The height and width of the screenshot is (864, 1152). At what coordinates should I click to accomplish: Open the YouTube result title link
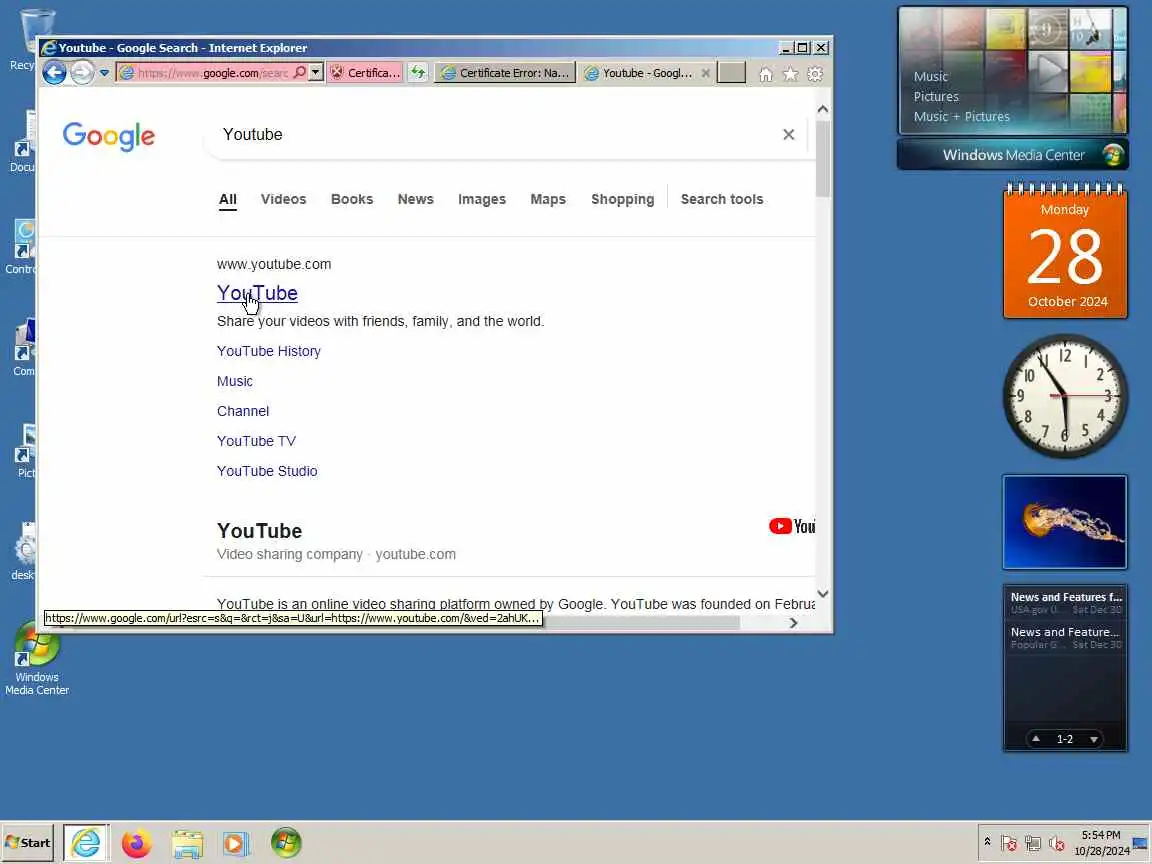(257, 293)
